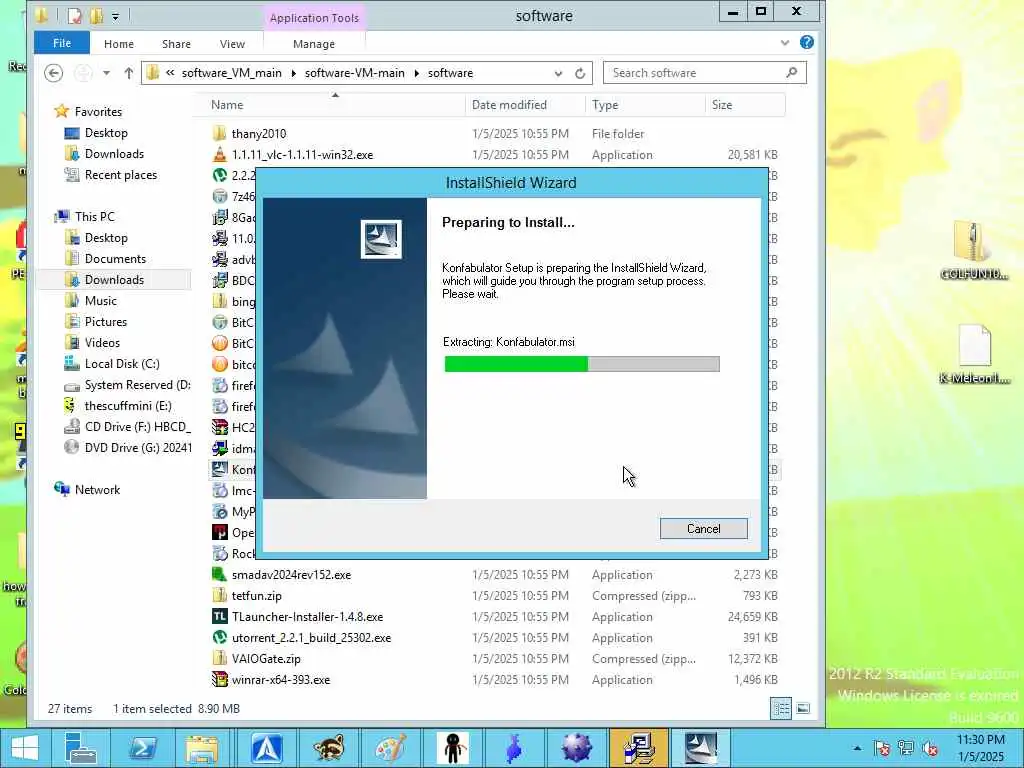Open the File ribbon tab
This screenshot has width=1024, height=768.
coord(62,43)
